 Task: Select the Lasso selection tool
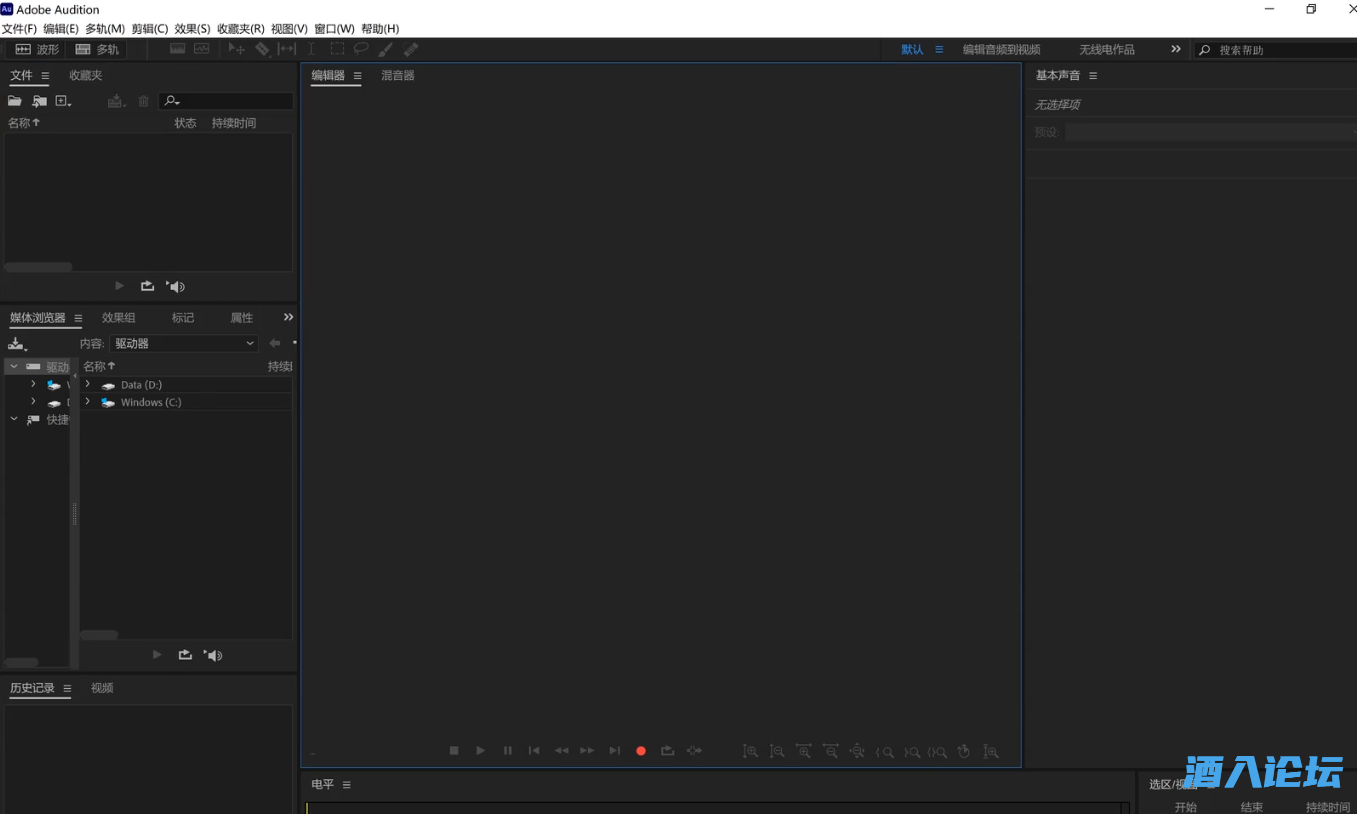(x=361, y=49)
